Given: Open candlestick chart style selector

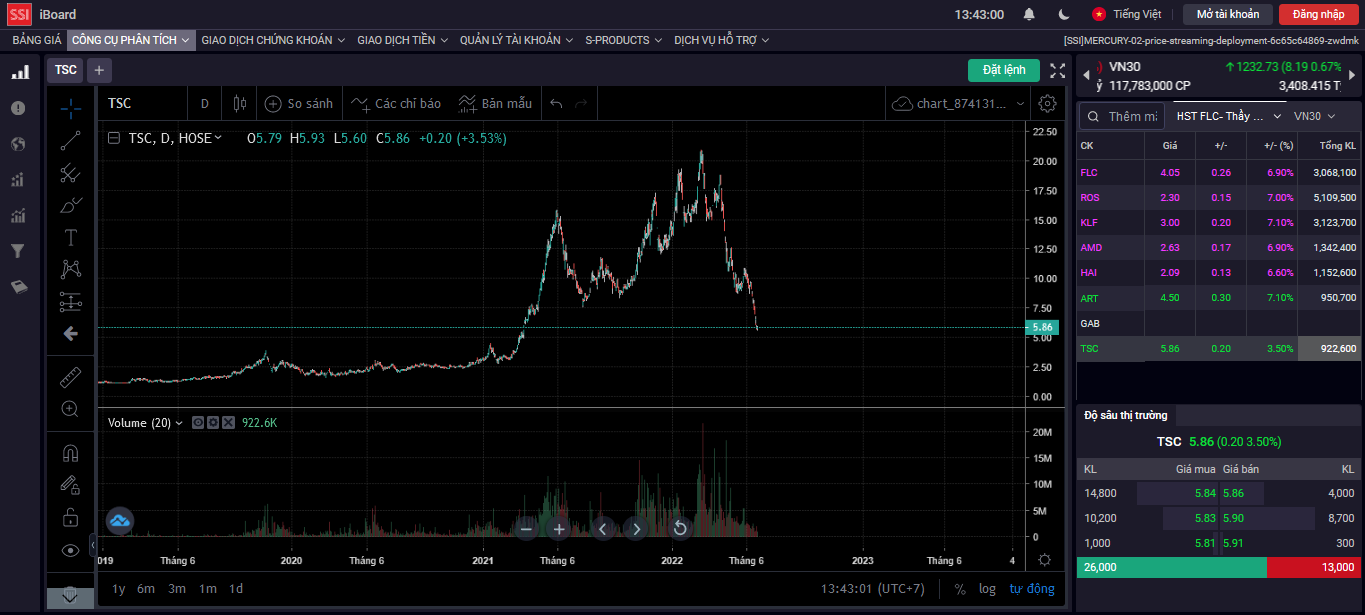Looking at the screenshot, I should (239, 103).
